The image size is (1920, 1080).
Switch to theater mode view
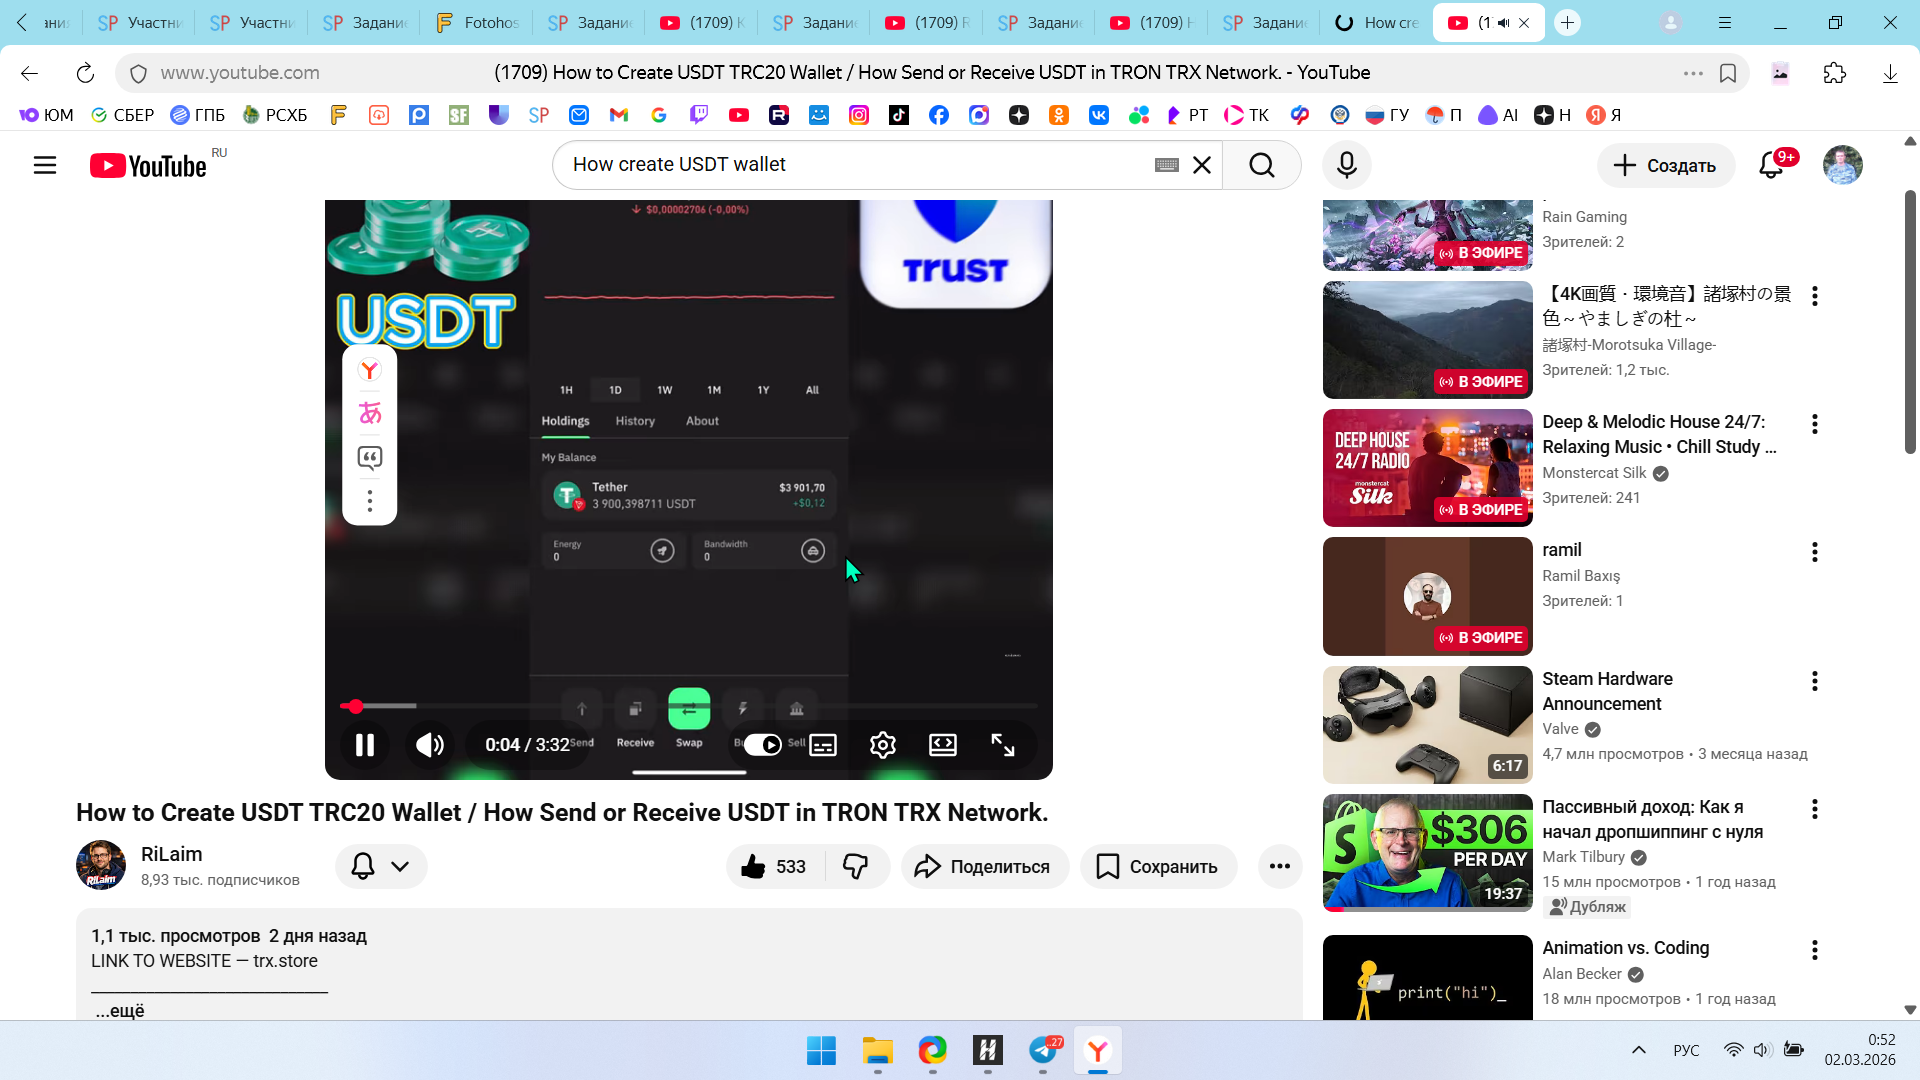[942, 745]
